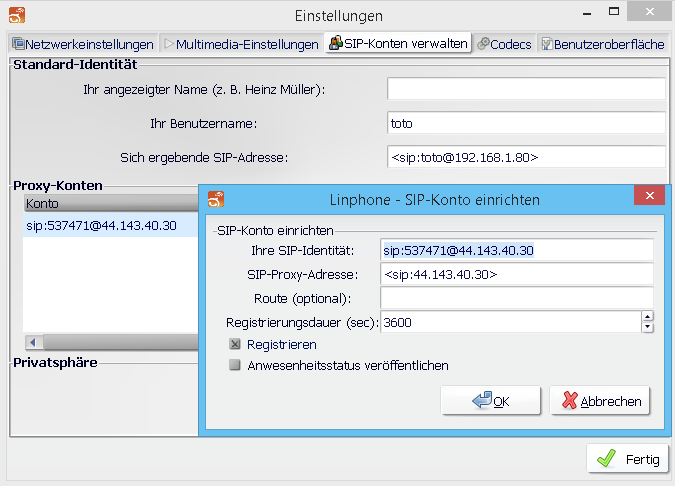
Task: Close the Einstellungen window
Action: [x=650, y=12]
